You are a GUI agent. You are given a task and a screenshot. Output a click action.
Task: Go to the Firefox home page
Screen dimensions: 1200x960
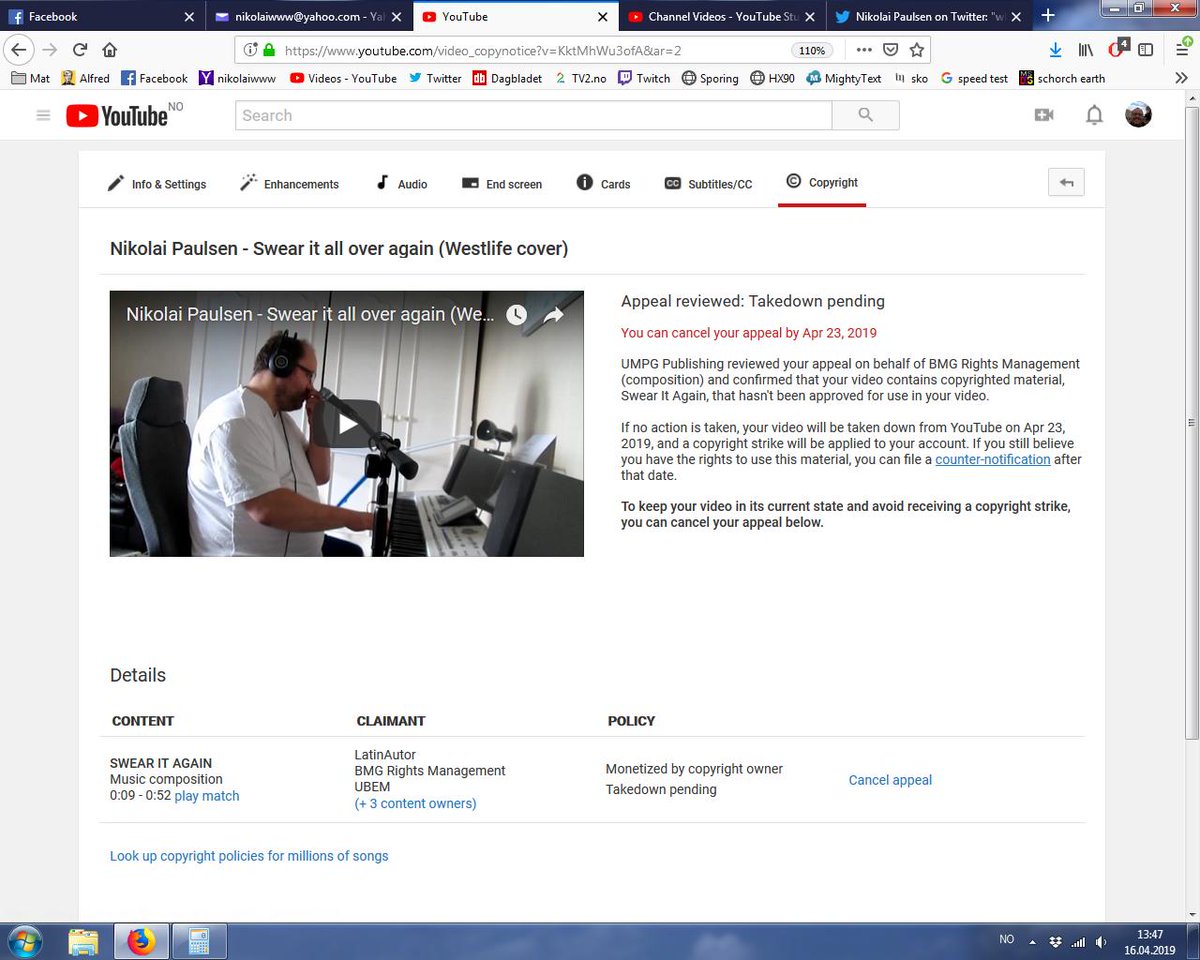[x=110, y=49]
